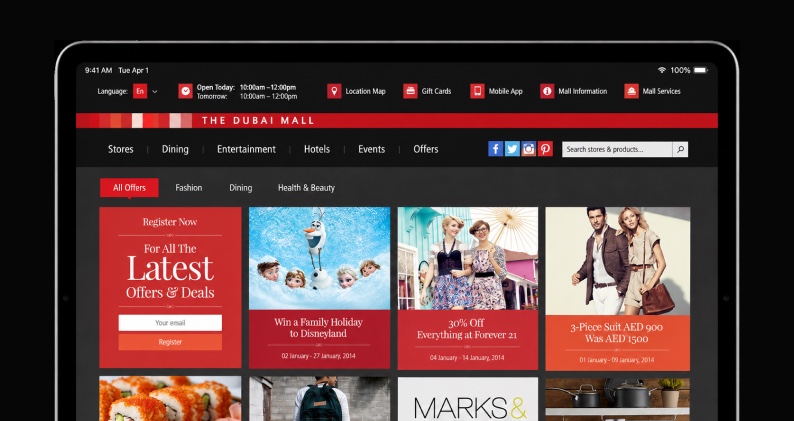Click the red clock opening-hours icon
The image size is (794, 421).
tap(185, 91)
